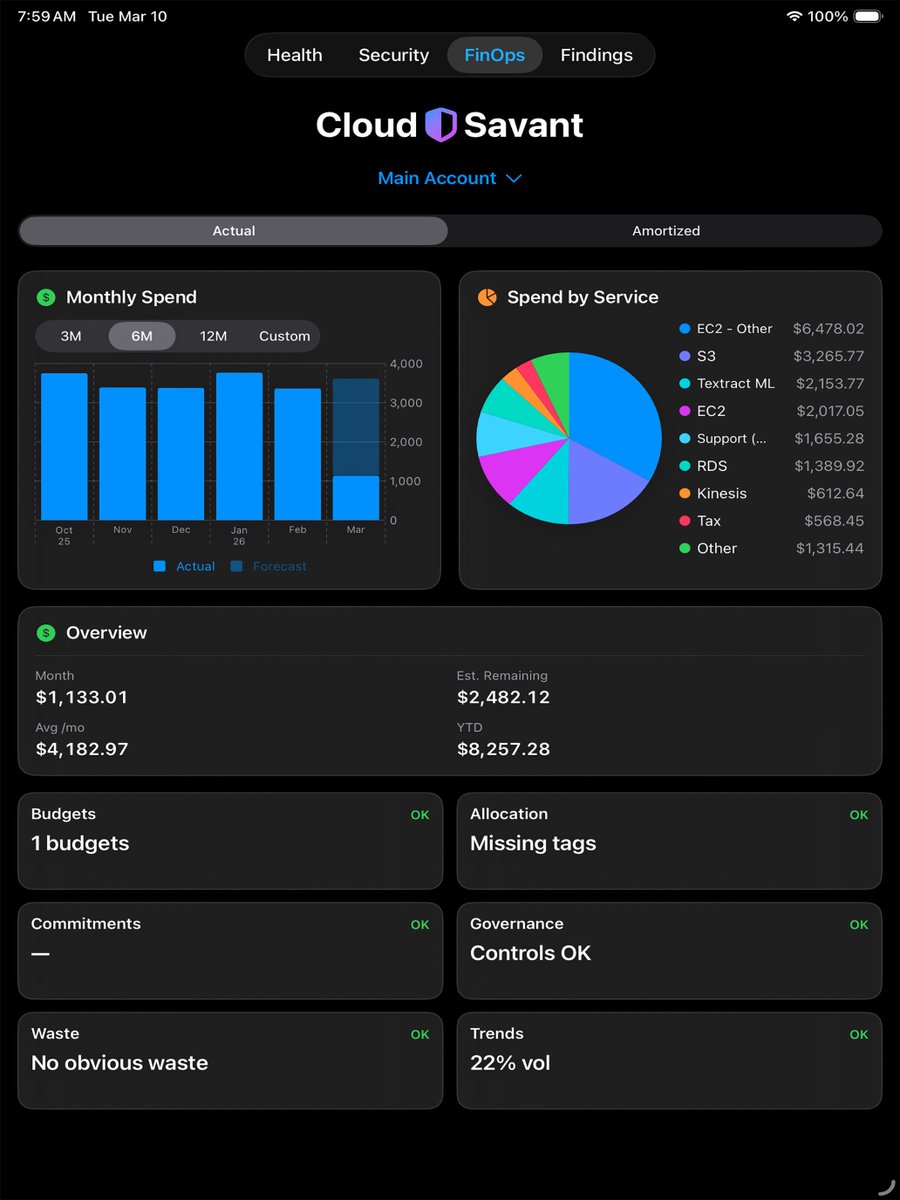Viewport: 900px width, 1200px height.
Task: Open the Allocation Missing tags card
Action: point(669,841)
